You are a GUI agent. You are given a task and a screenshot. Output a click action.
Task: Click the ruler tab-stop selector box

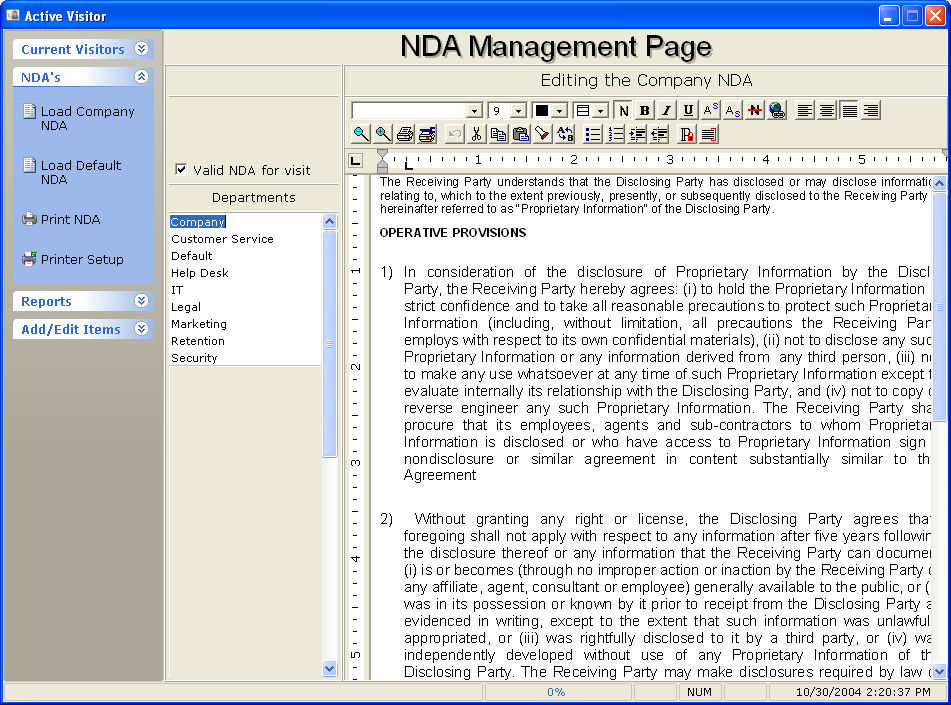[x=355, y=161]
